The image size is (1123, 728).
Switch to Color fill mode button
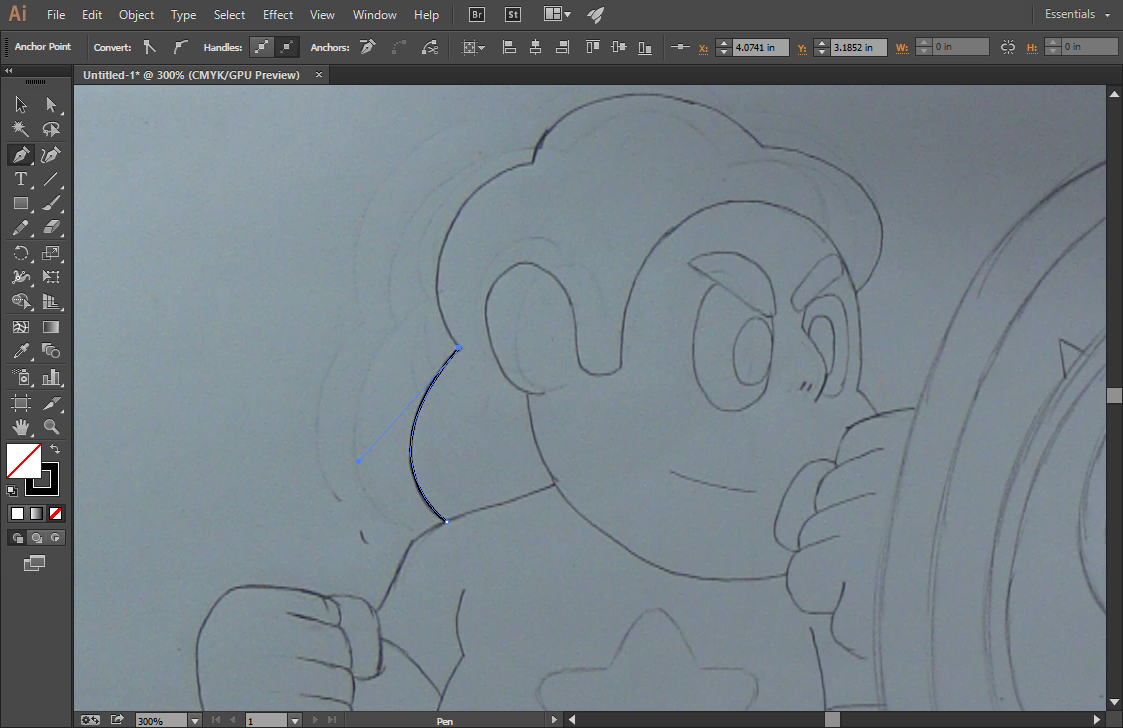18,514
